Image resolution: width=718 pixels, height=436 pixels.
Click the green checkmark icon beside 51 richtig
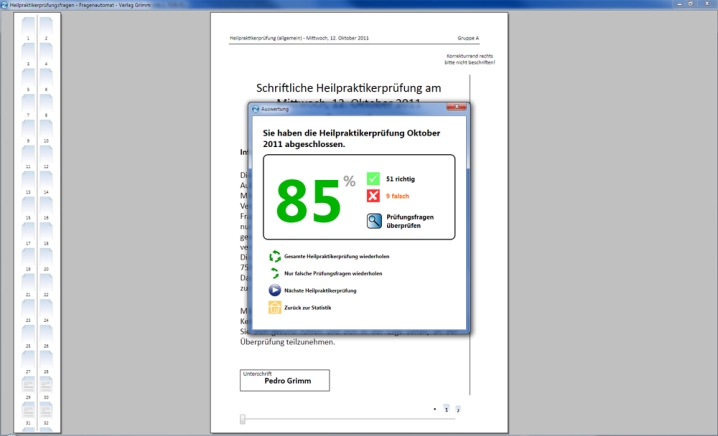[373, 179]
